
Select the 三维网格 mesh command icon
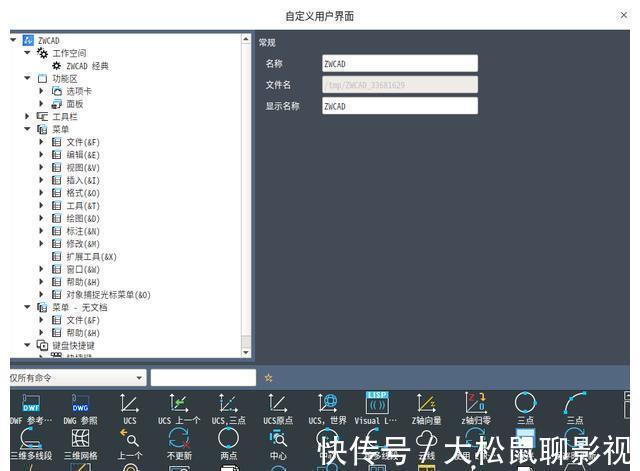coord(80,438)
